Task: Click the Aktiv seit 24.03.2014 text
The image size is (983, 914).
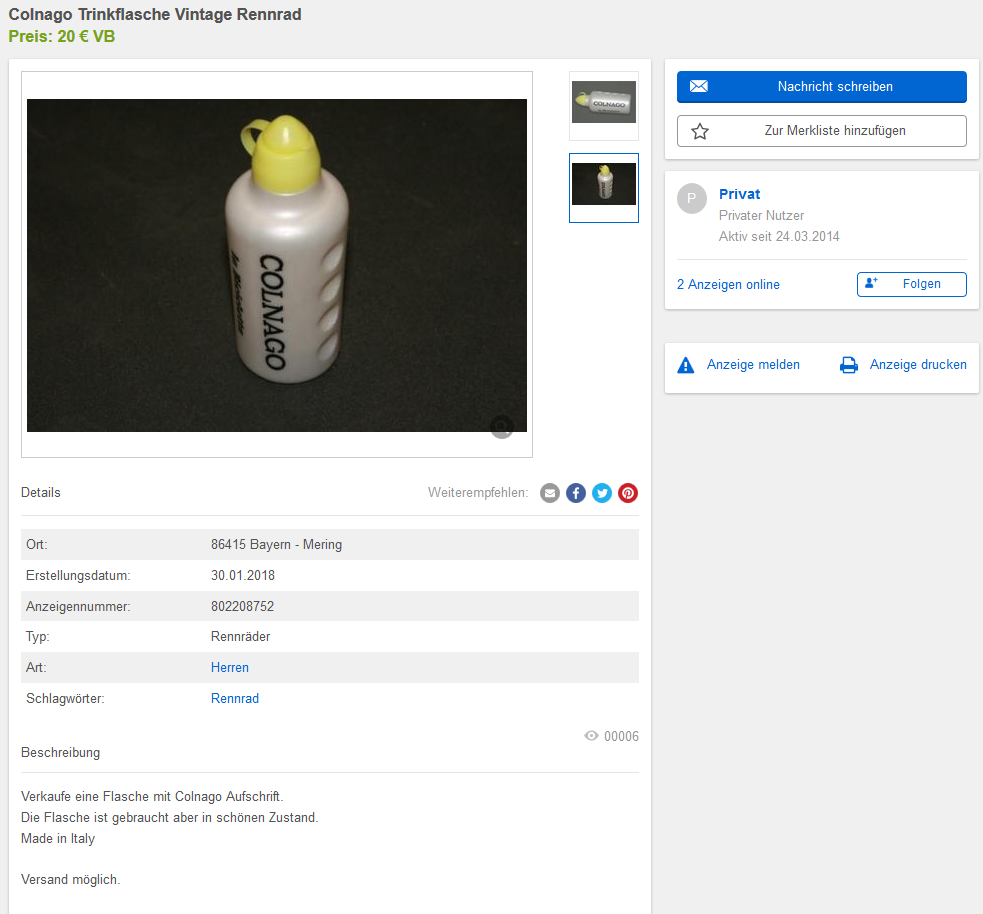Action: [x=779, y=236]
